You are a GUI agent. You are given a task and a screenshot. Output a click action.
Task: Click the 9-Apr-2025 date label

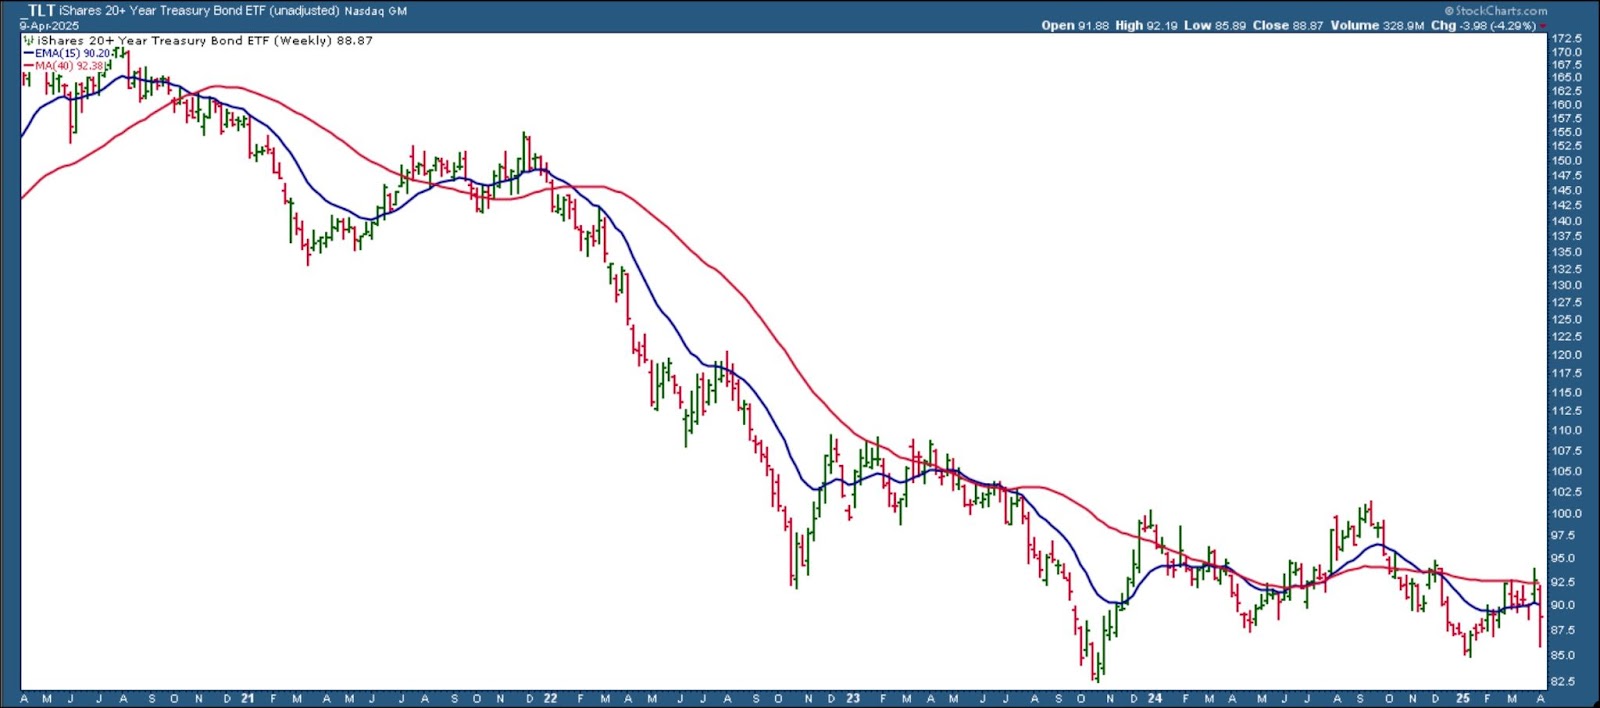pos(49,26)
